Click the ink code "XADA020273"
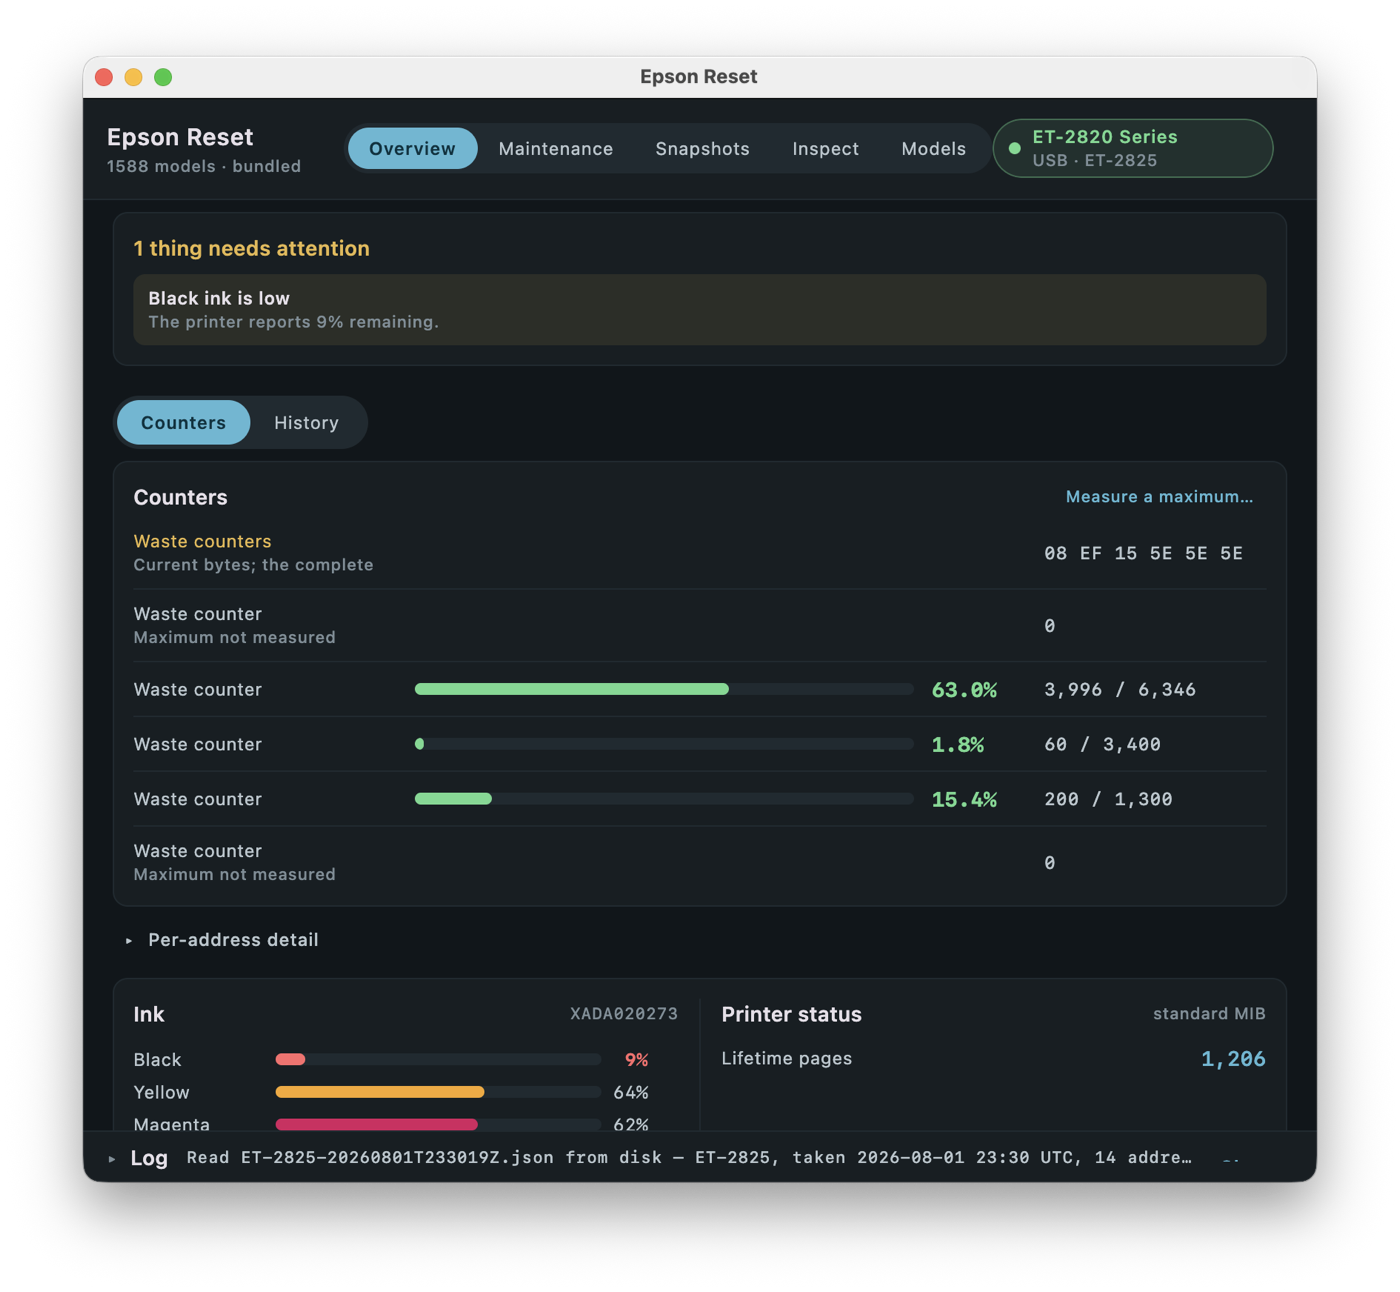Screen dimensions: 1400x1292 (624, 1014)
